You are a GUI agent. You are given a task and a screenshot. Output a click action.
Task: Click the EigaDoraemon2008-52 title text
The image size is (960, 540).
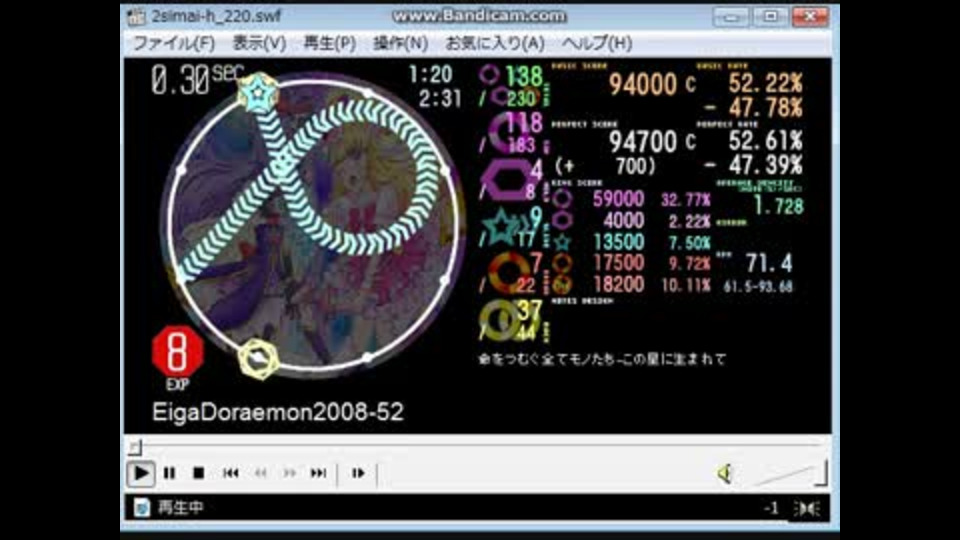click(277, 413)
